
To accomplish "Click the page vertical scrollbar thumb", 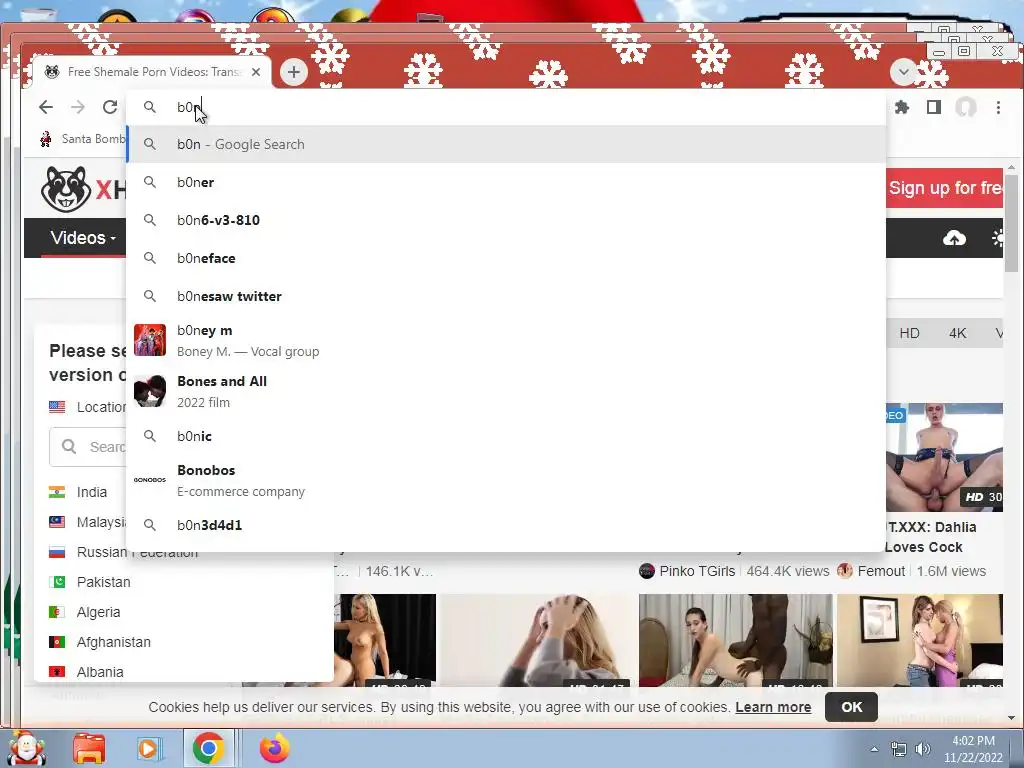I will (1011, 224).
